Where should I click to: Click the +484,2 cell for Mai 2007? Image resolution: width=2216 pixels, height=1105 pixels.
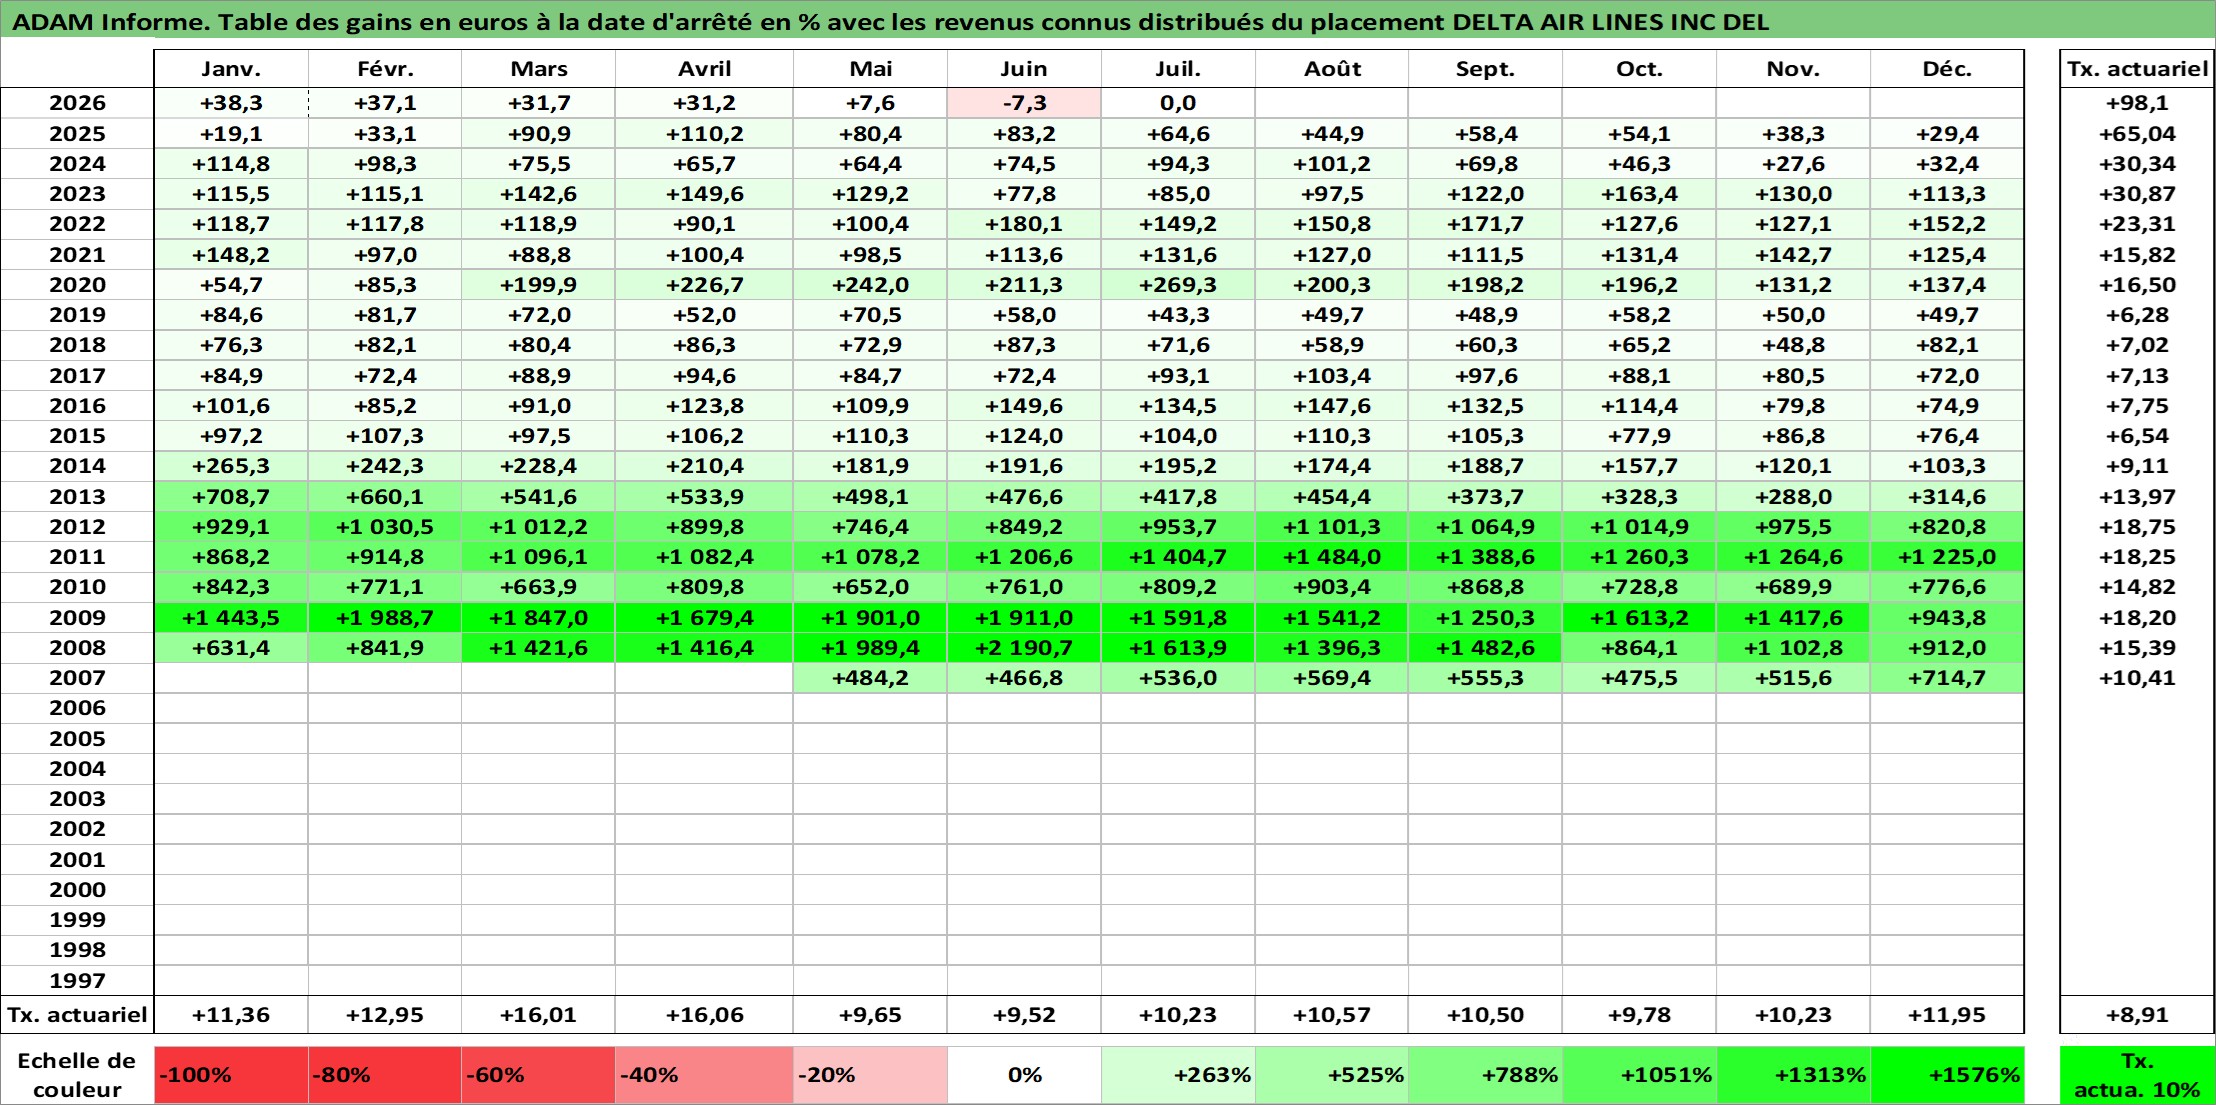coord(870,678)
